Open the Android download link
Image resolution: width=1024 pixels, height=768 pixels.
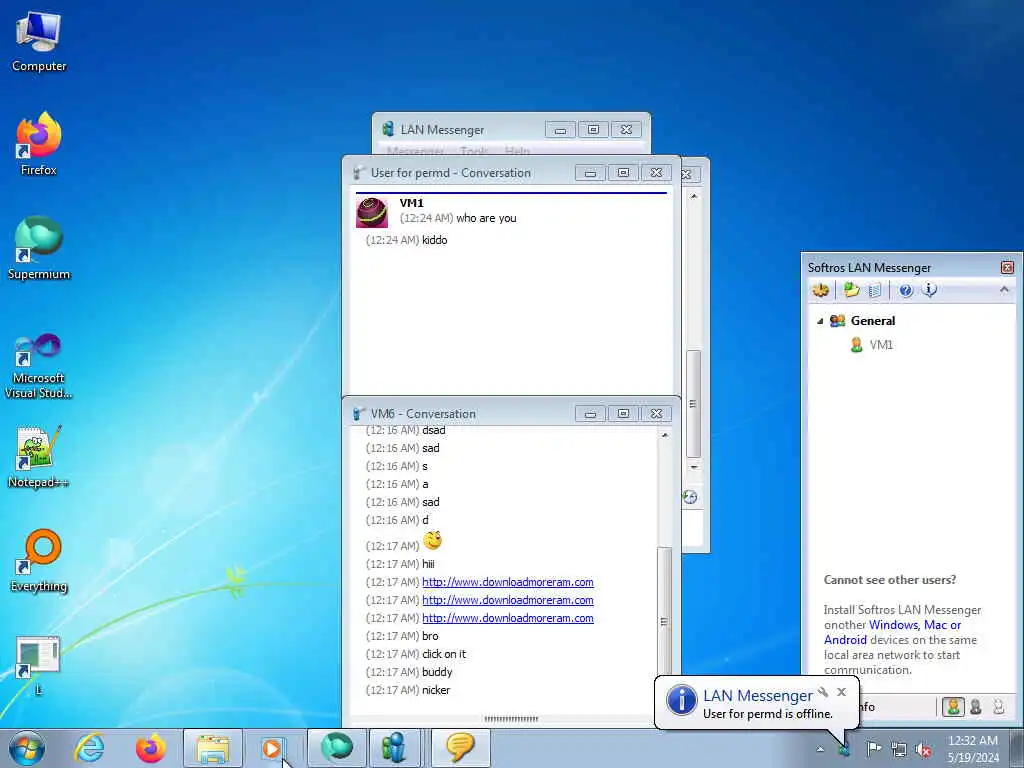pos(845,640)
